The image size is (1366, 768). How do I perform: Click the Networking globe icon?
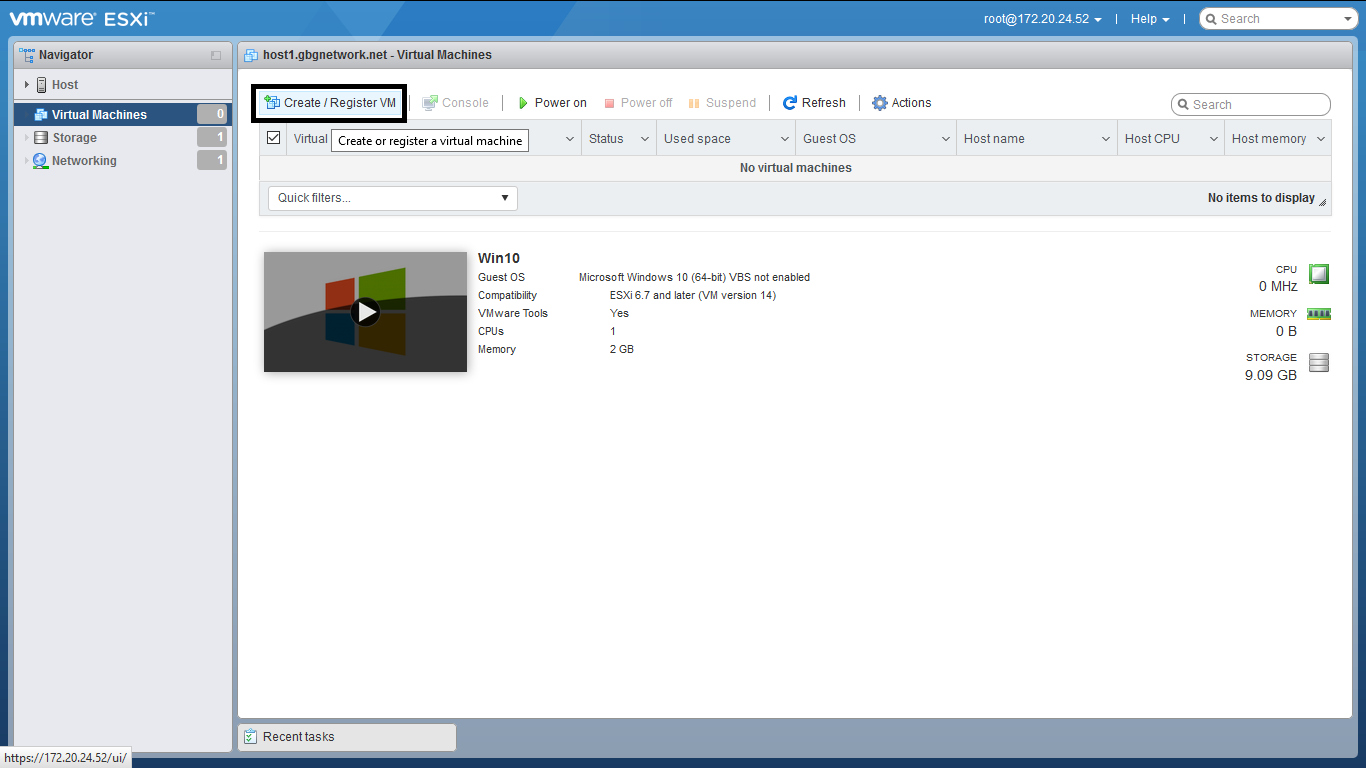(x=40, y=161)
